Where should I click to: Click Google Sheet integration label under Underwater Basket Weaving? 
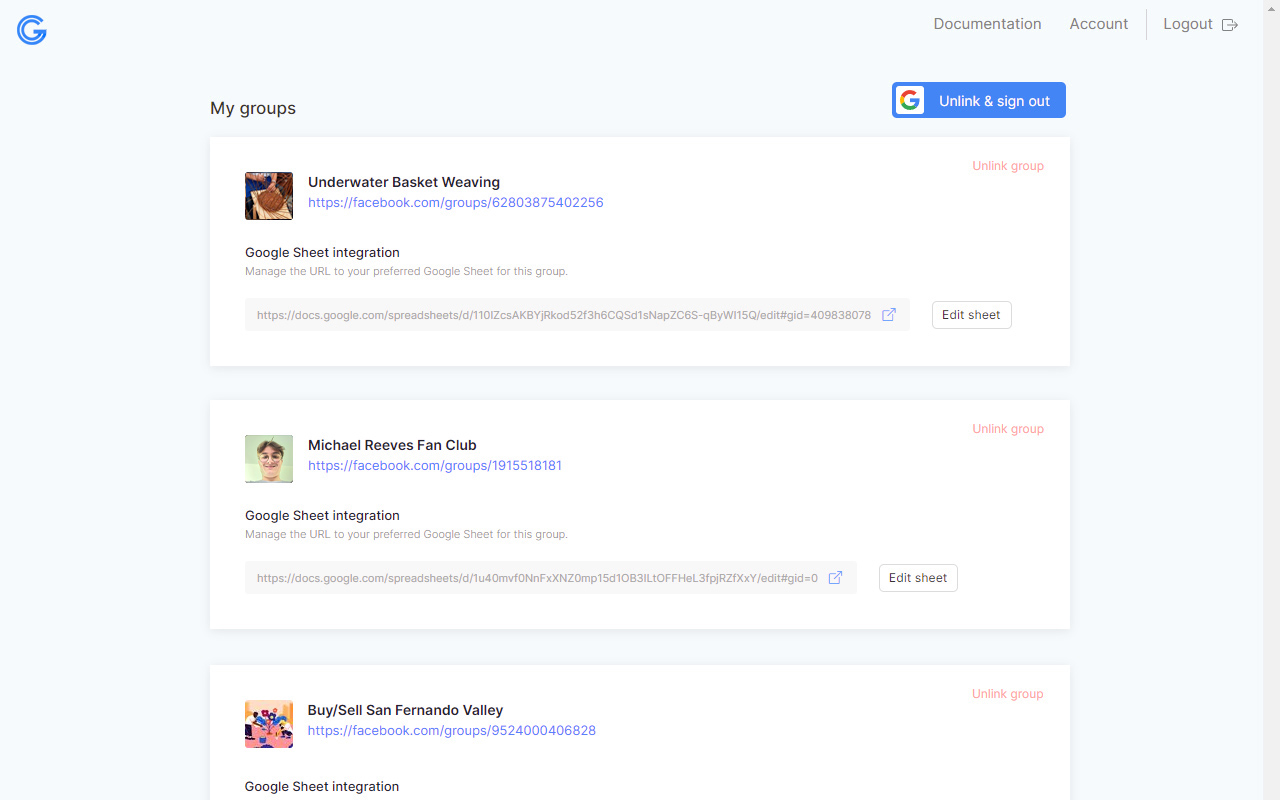(322, 253)
